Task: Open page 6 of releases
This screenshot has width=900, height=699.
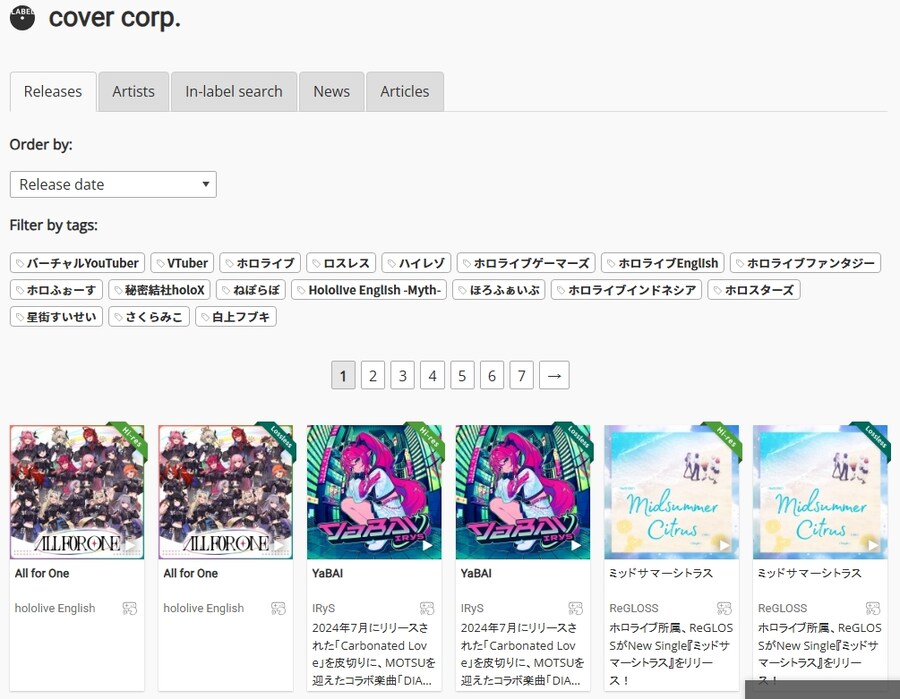Action: pyautogui.click(x=492, y=375)
